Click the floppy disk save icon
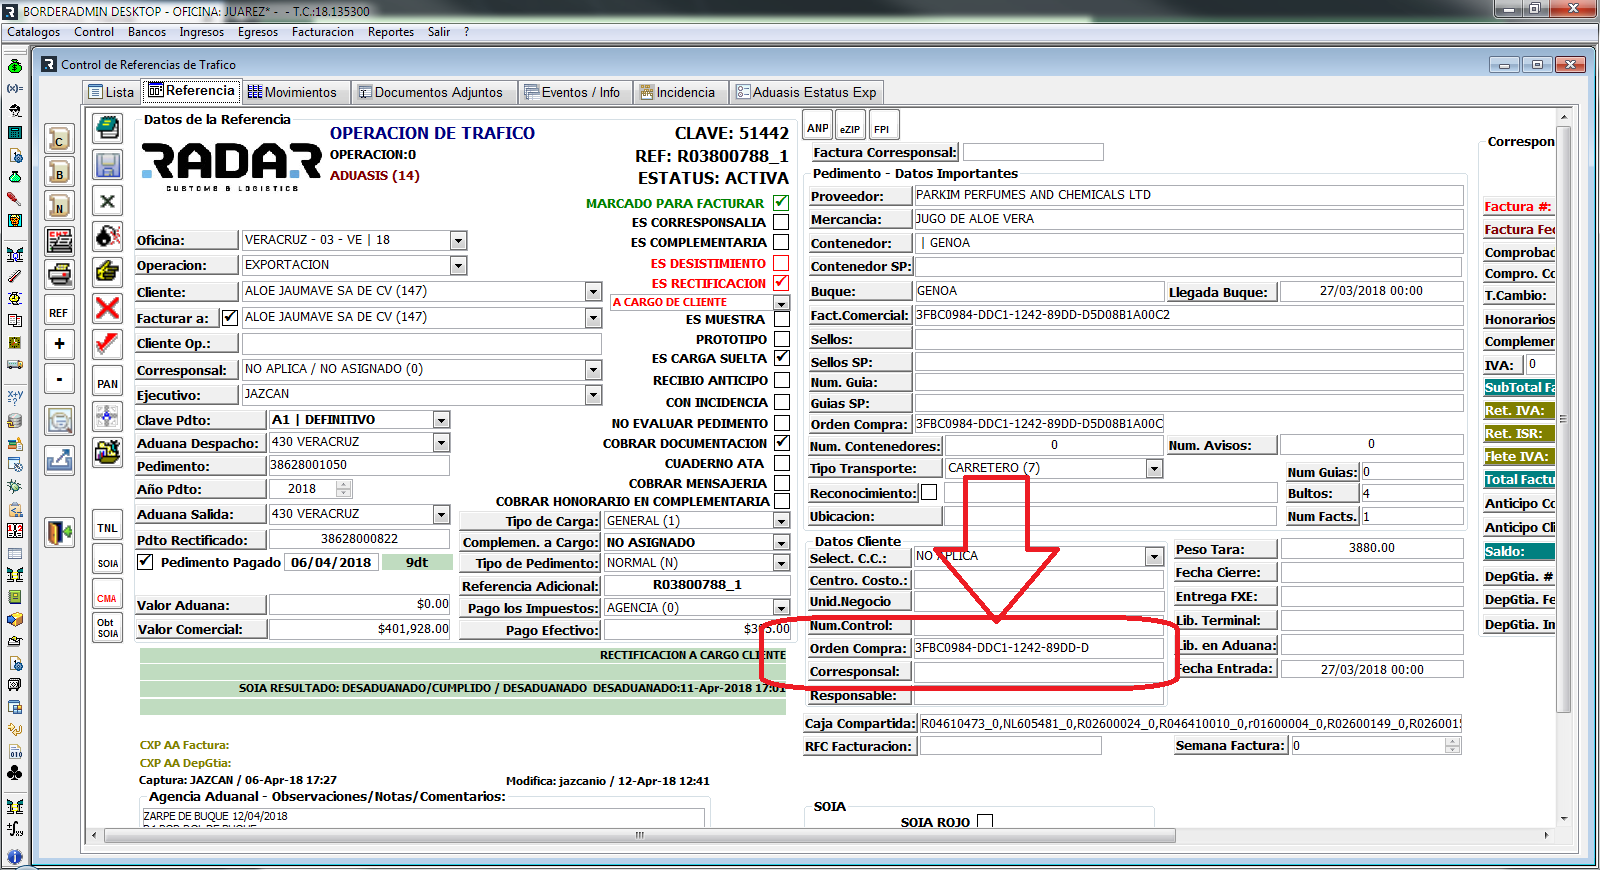1600x870 pixels. click(x=107, y=165)
